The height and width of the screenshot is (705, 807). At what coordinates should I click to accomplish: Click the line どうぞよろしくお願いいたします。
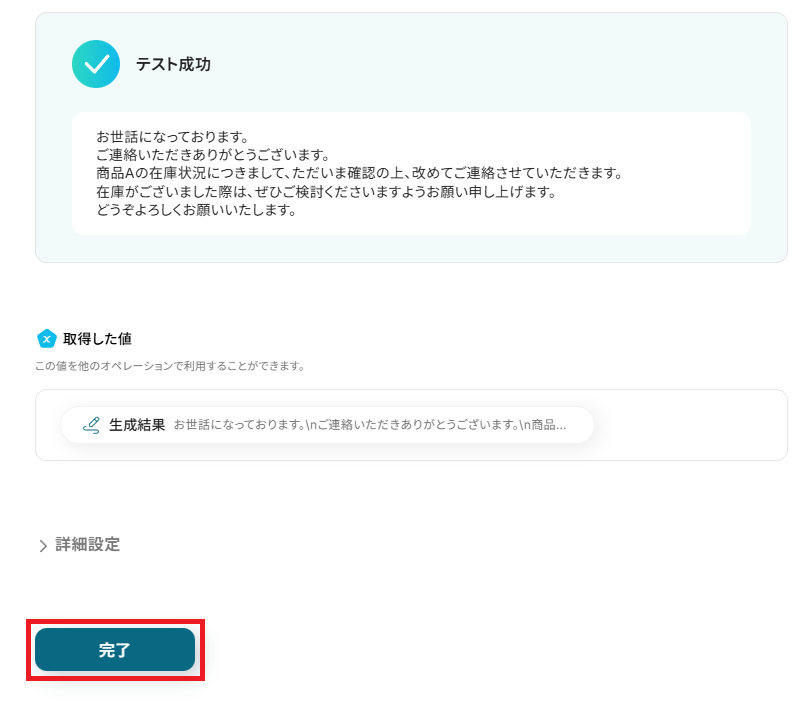pyautogui.click(x=196, y=211)
